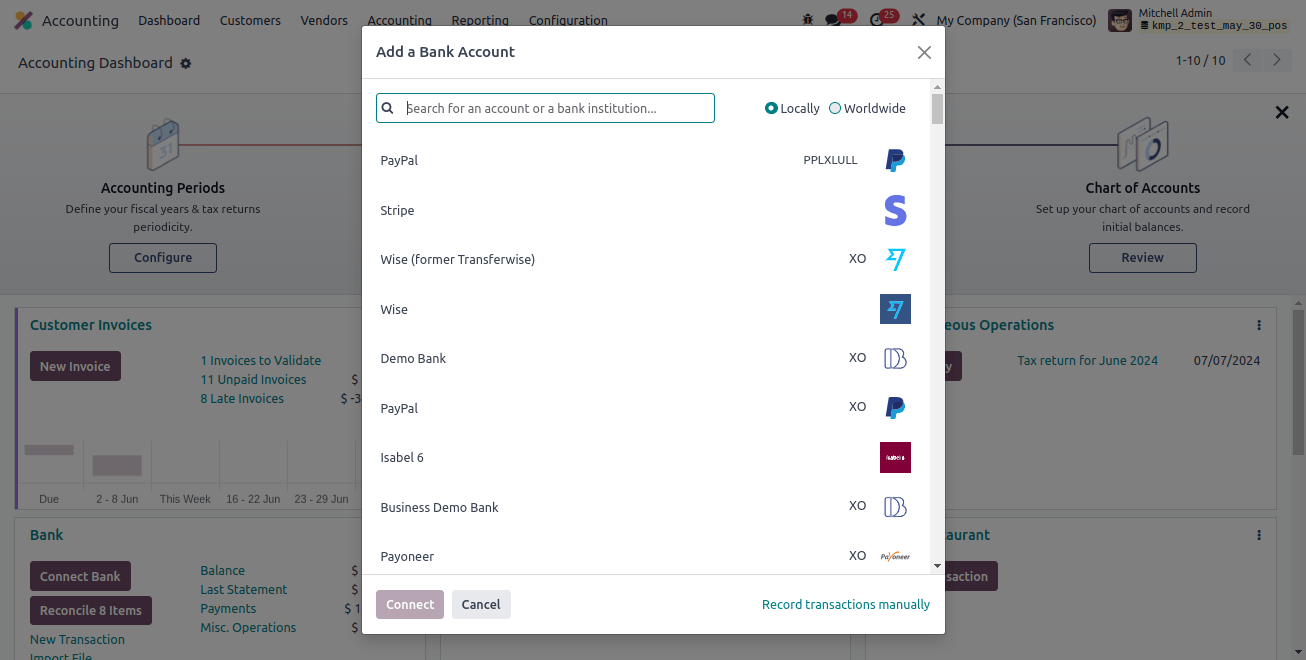
Task: Select the Payoneer row text
Action: click(x=407, y=556)
